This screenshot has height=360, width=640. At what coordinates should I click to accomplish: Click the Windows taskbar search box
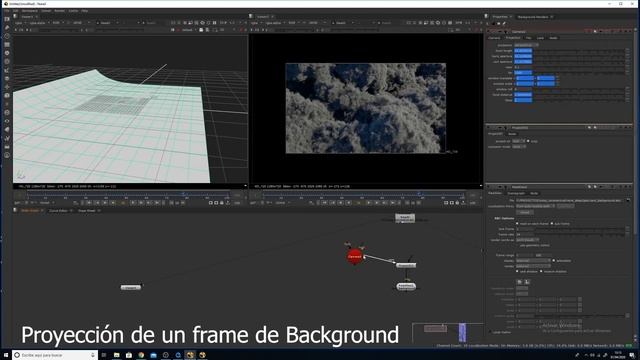tap(55, 355)
